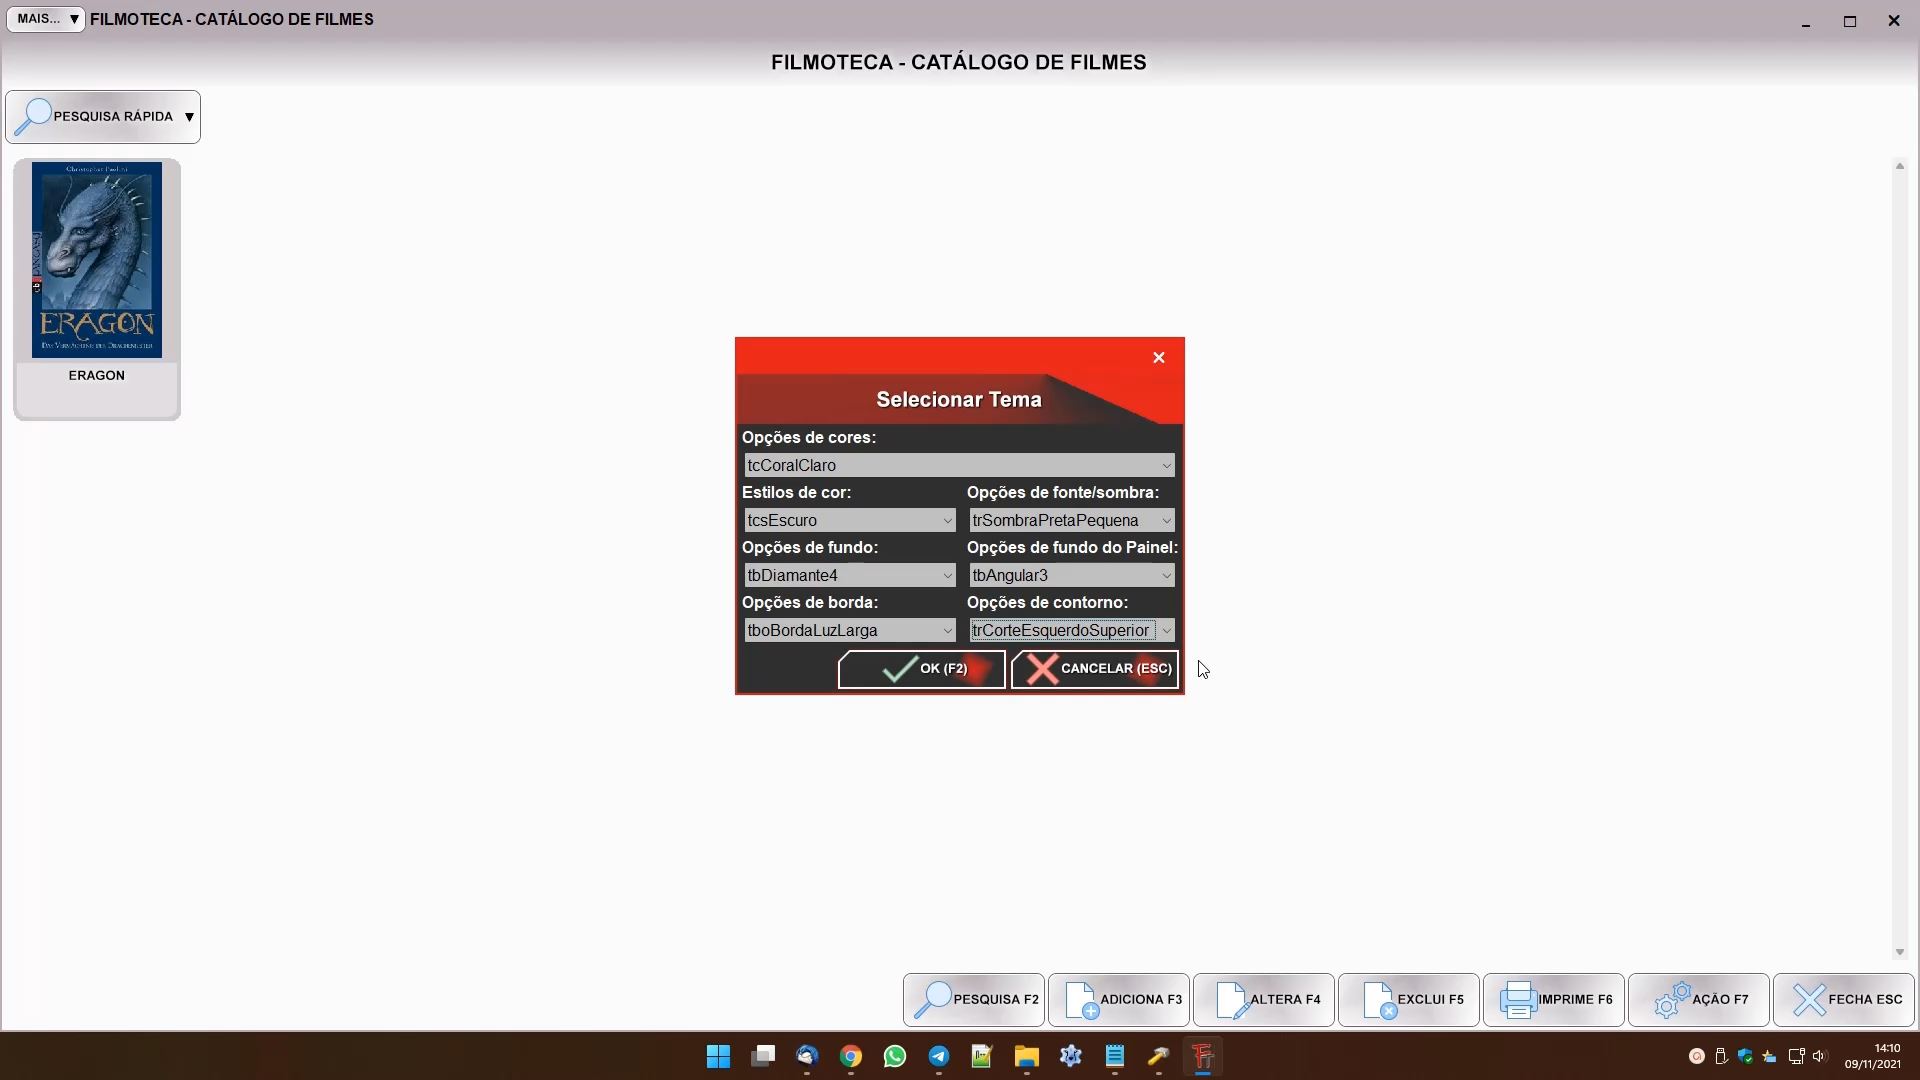
Task: Open the Opções de fonte/sombra dropdown
Action: (x=1165, y=520)
